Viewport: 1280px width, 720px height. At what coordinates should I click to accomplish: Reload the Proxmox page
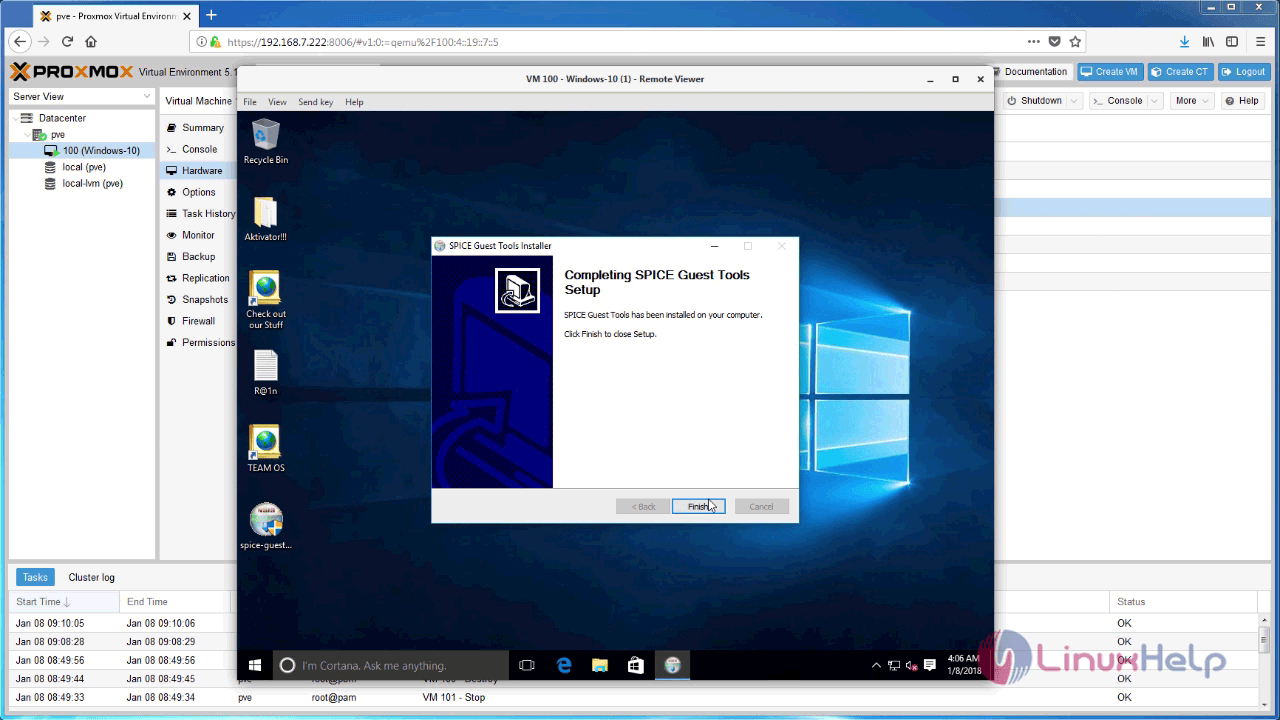[68, 42]
